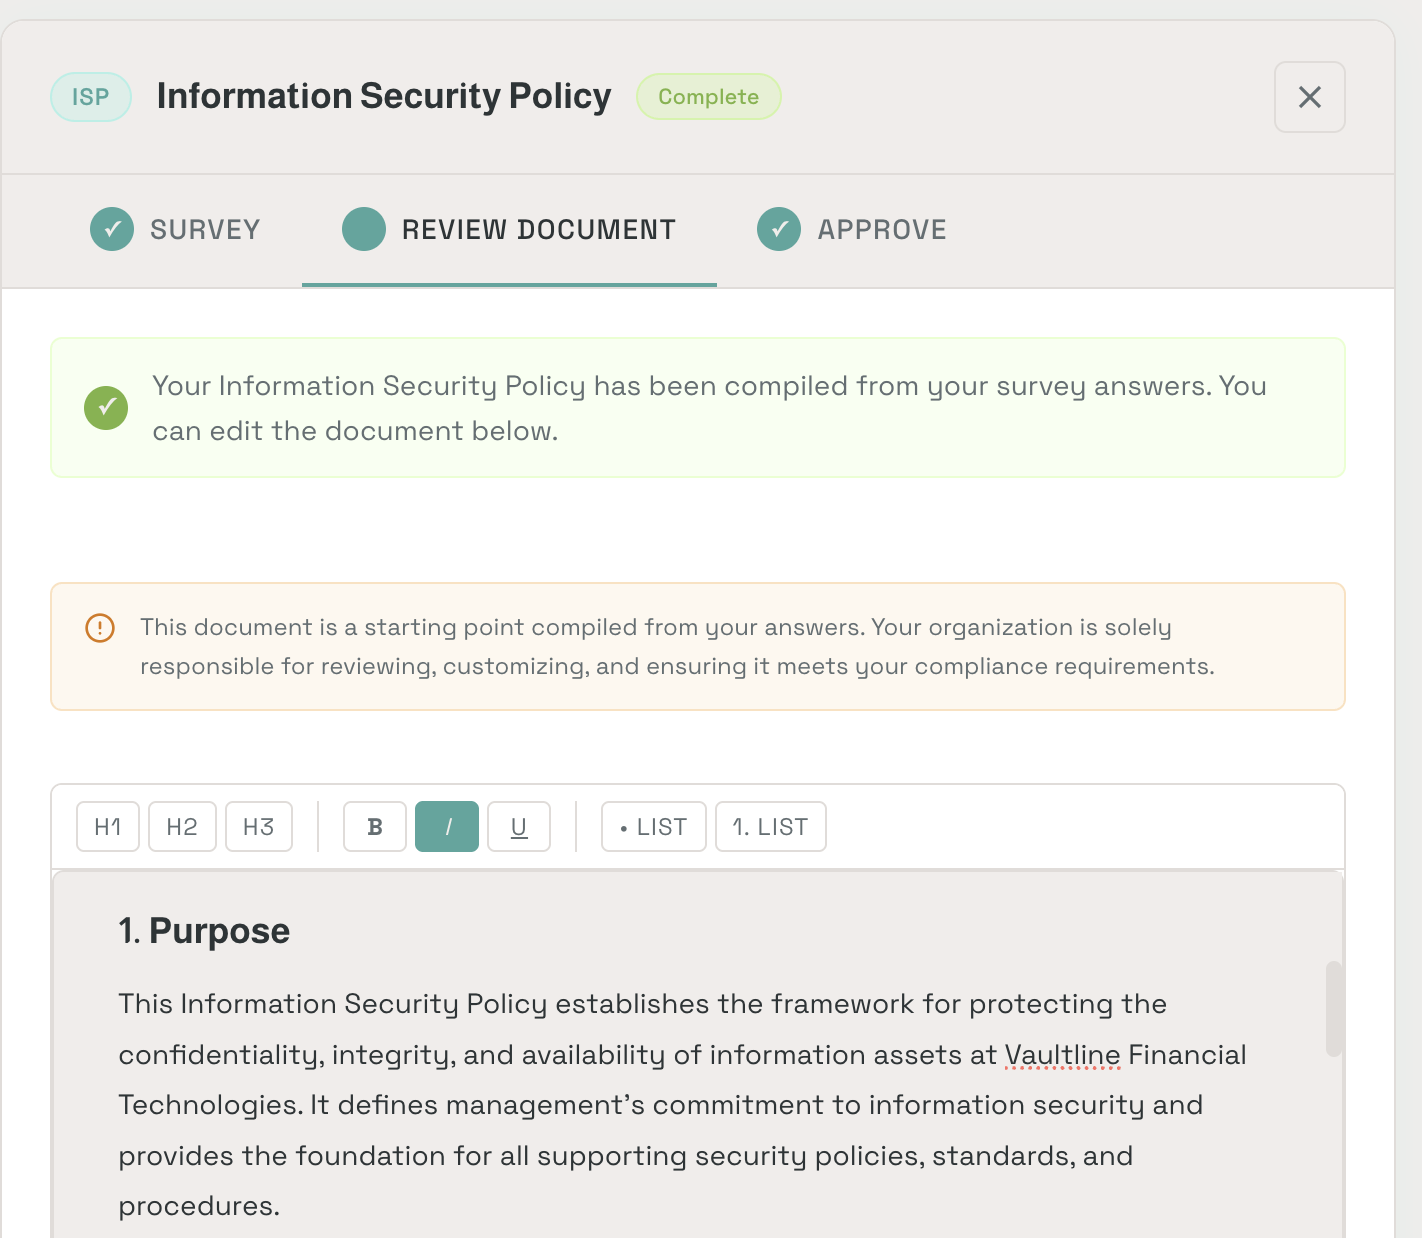Viewport: 1422px width, 1238px height.
Task: Click the Review Document step circle icon
Action: (364, 229)
